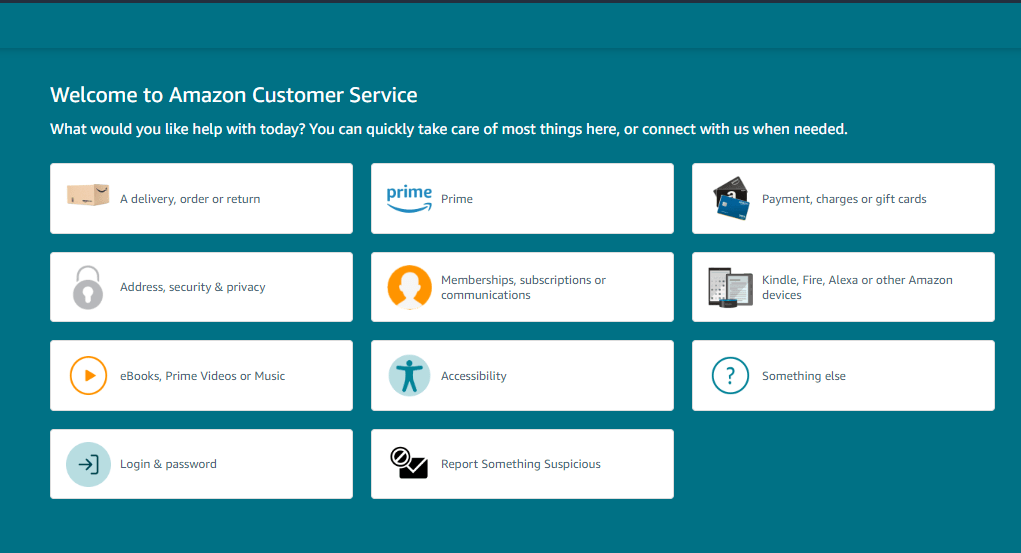Select the Prime text label
This screenshot has width=1021, height=553.
457,199
